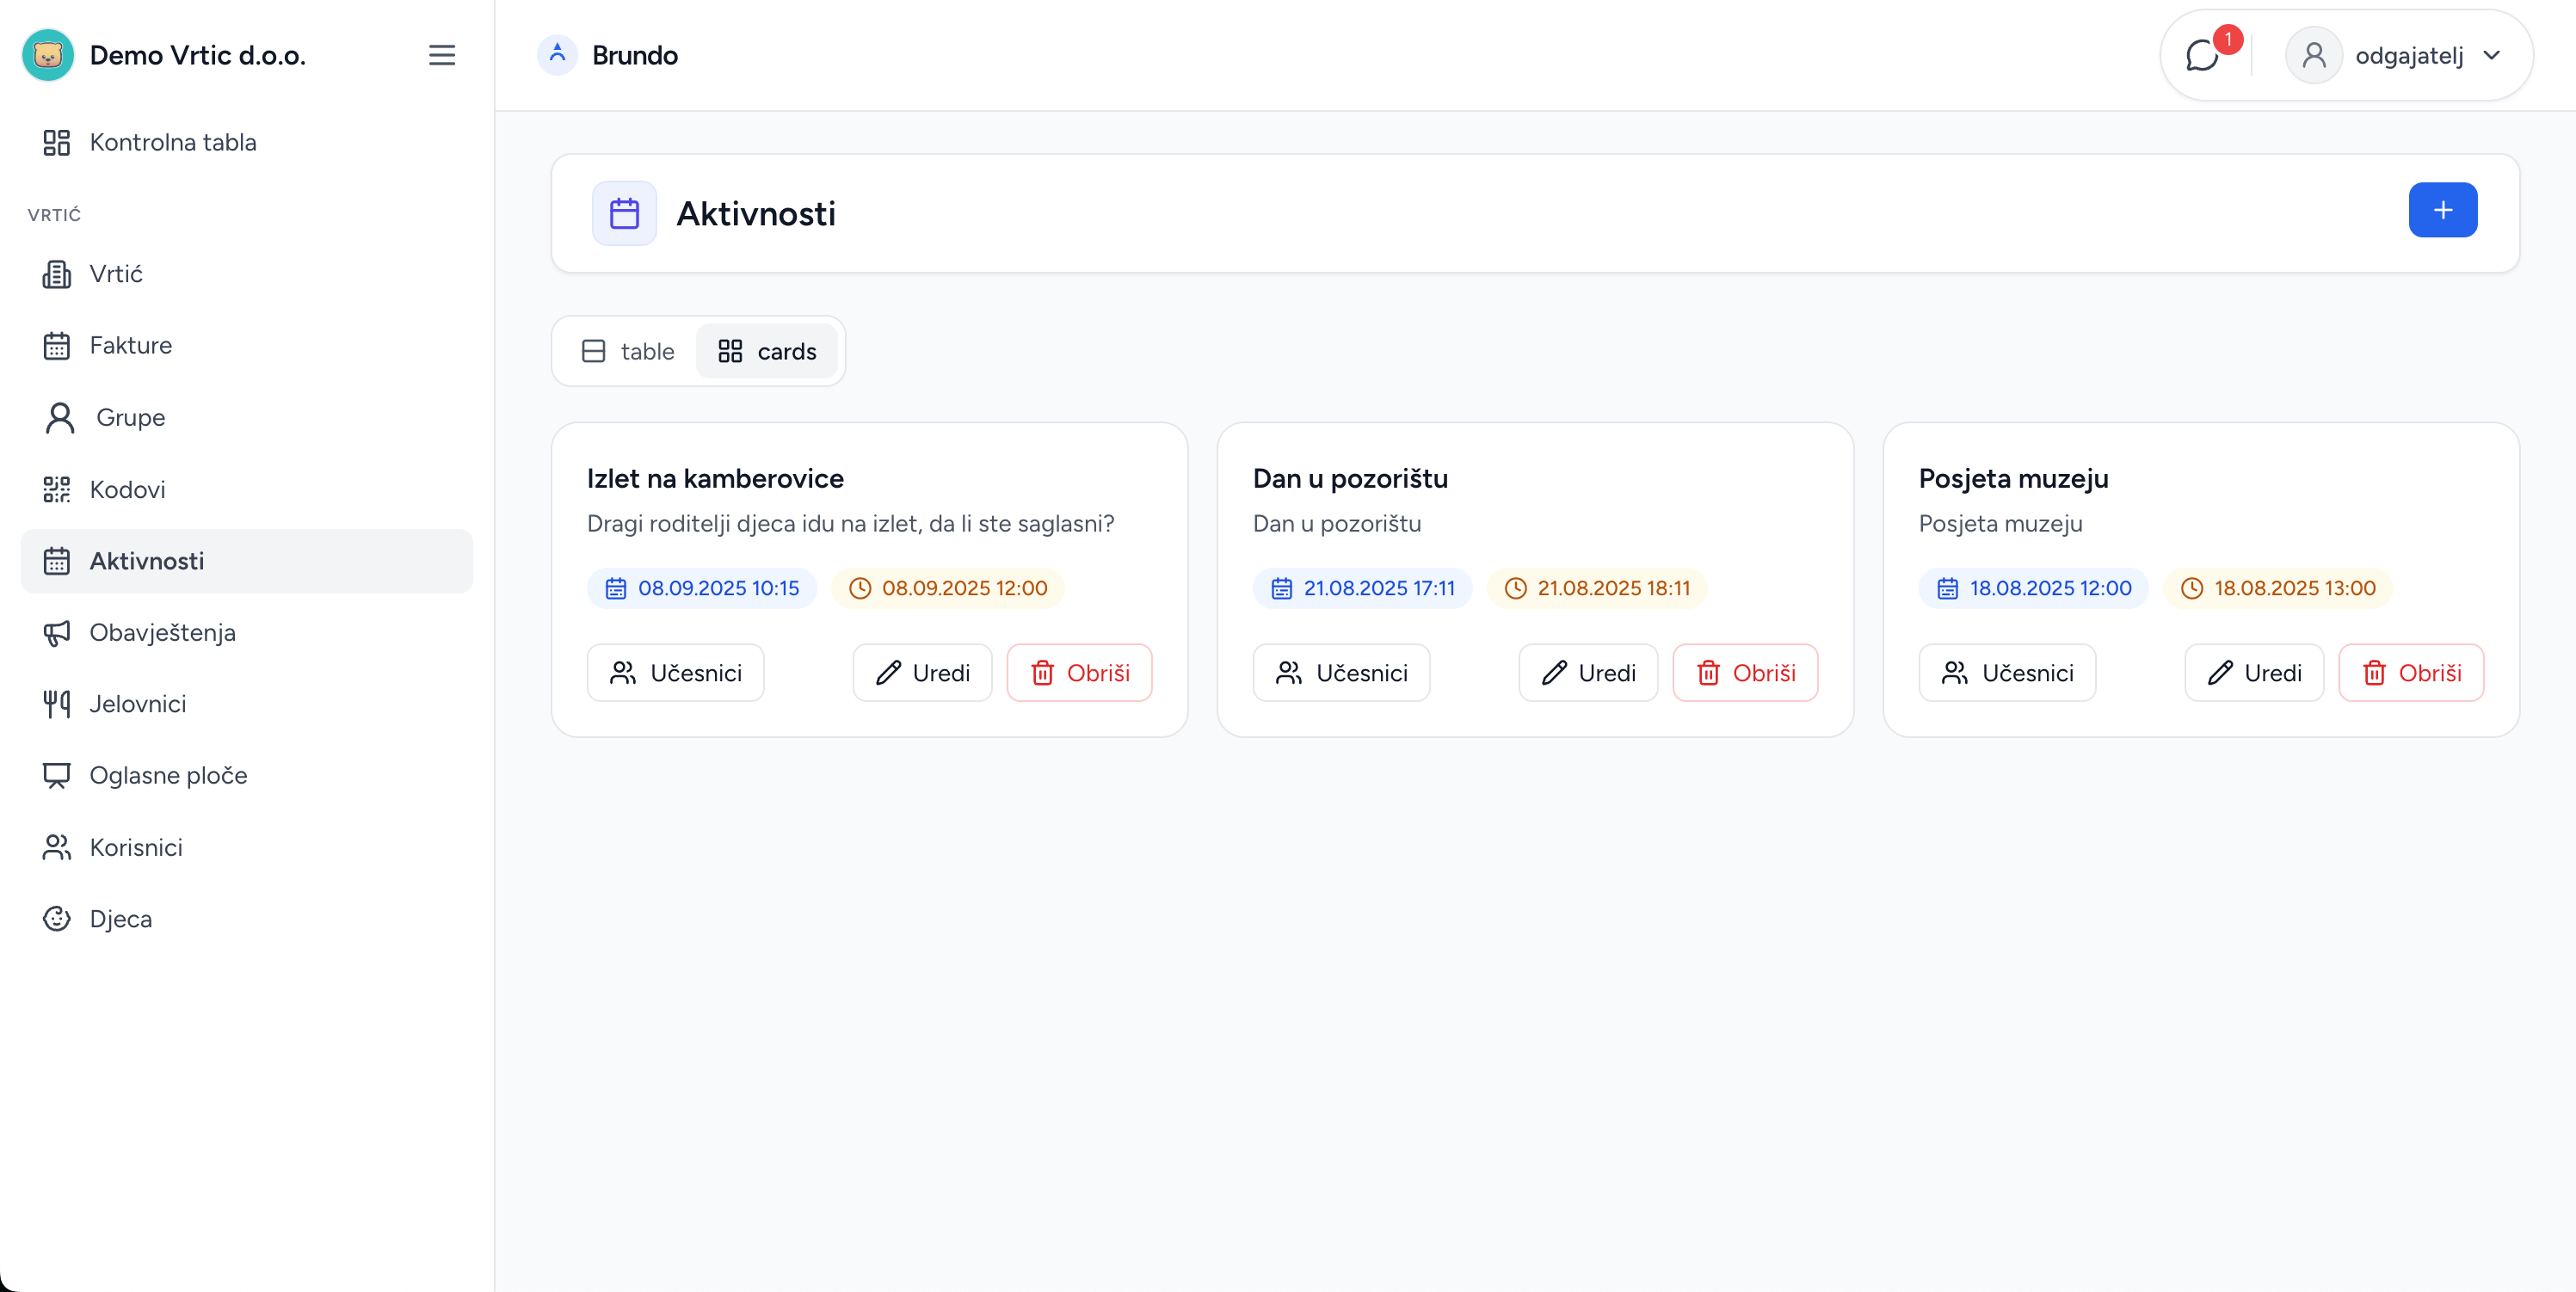Click the Posjeta muzeju card title
Screen dimensions: 2576x1292
(2013, 479)
